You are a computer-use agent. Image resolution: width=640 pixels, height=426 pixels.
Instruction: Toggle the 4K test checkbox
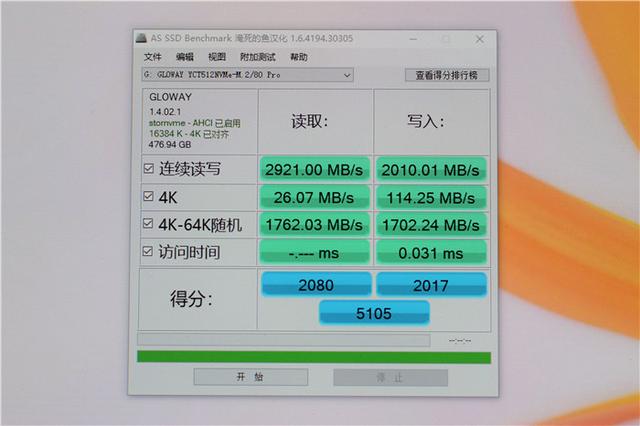149,196
